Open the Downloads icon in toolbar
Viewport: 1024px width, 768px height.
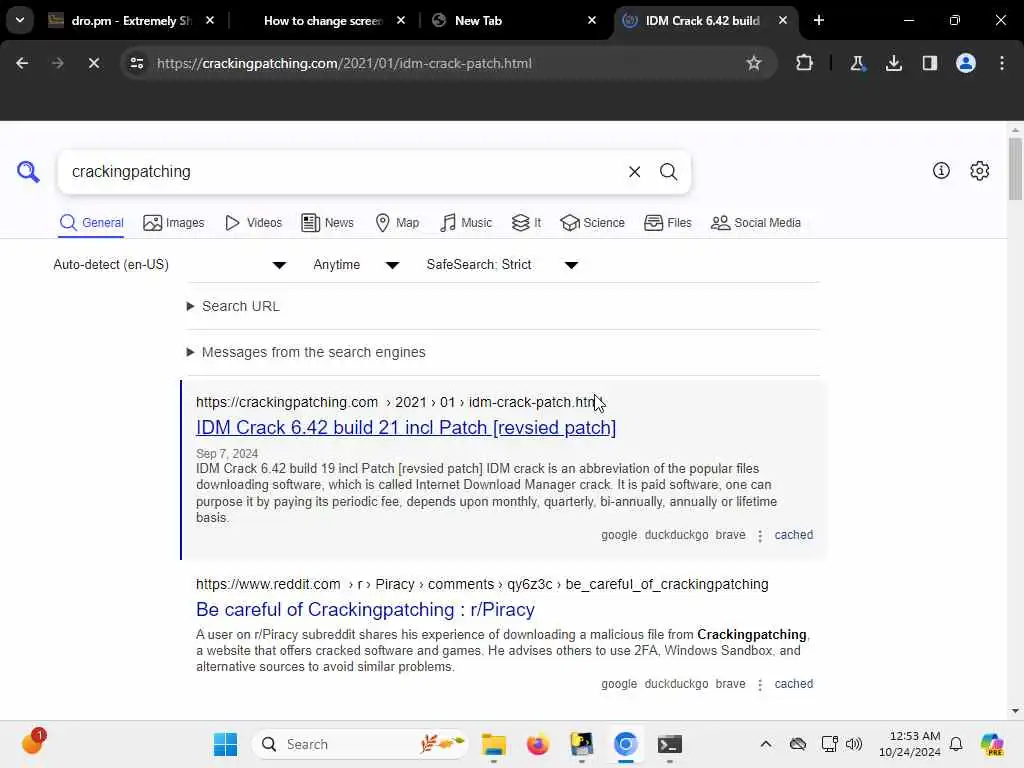point(893,63)
